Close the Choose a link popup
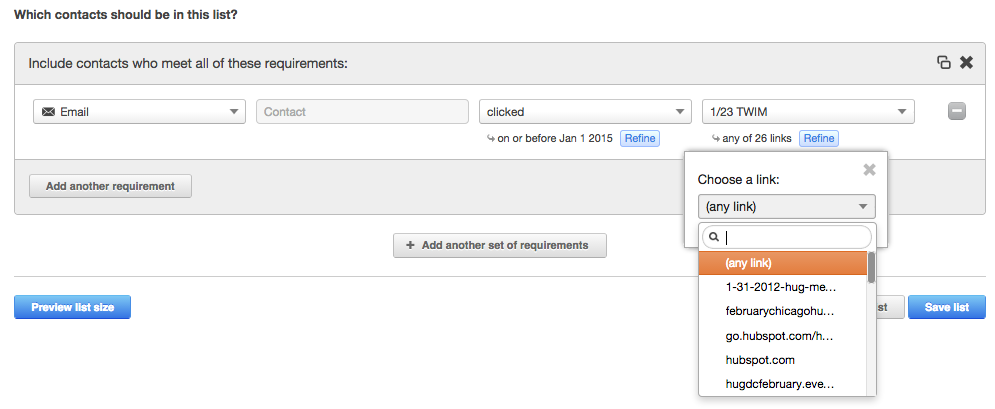 pos(869,169)
